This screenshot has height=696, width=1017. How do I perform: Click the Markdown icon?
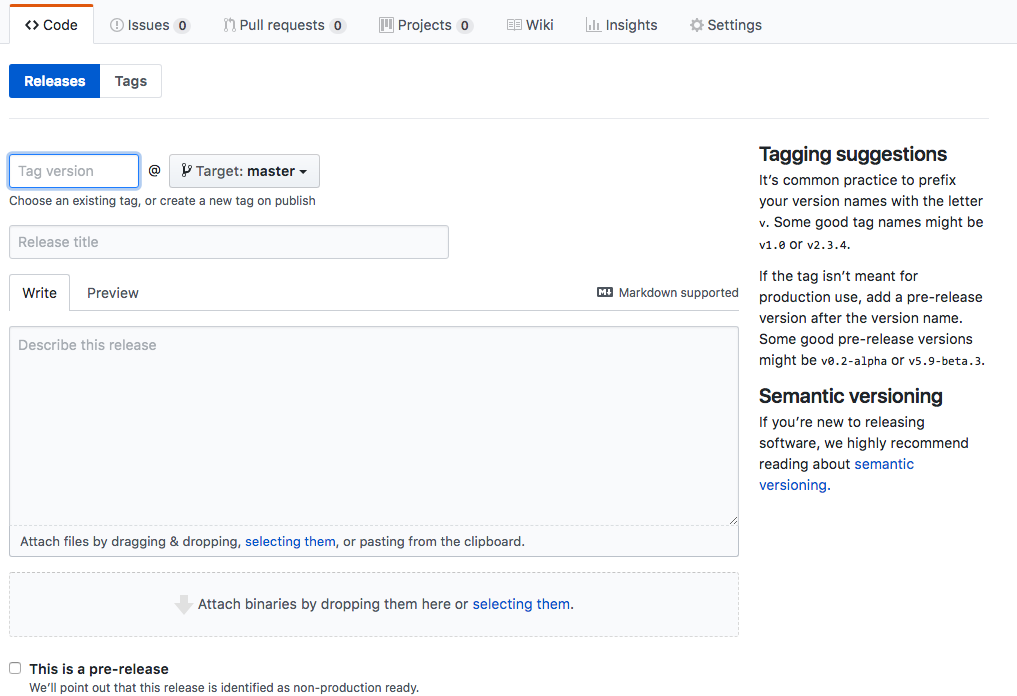click(604, 293)
